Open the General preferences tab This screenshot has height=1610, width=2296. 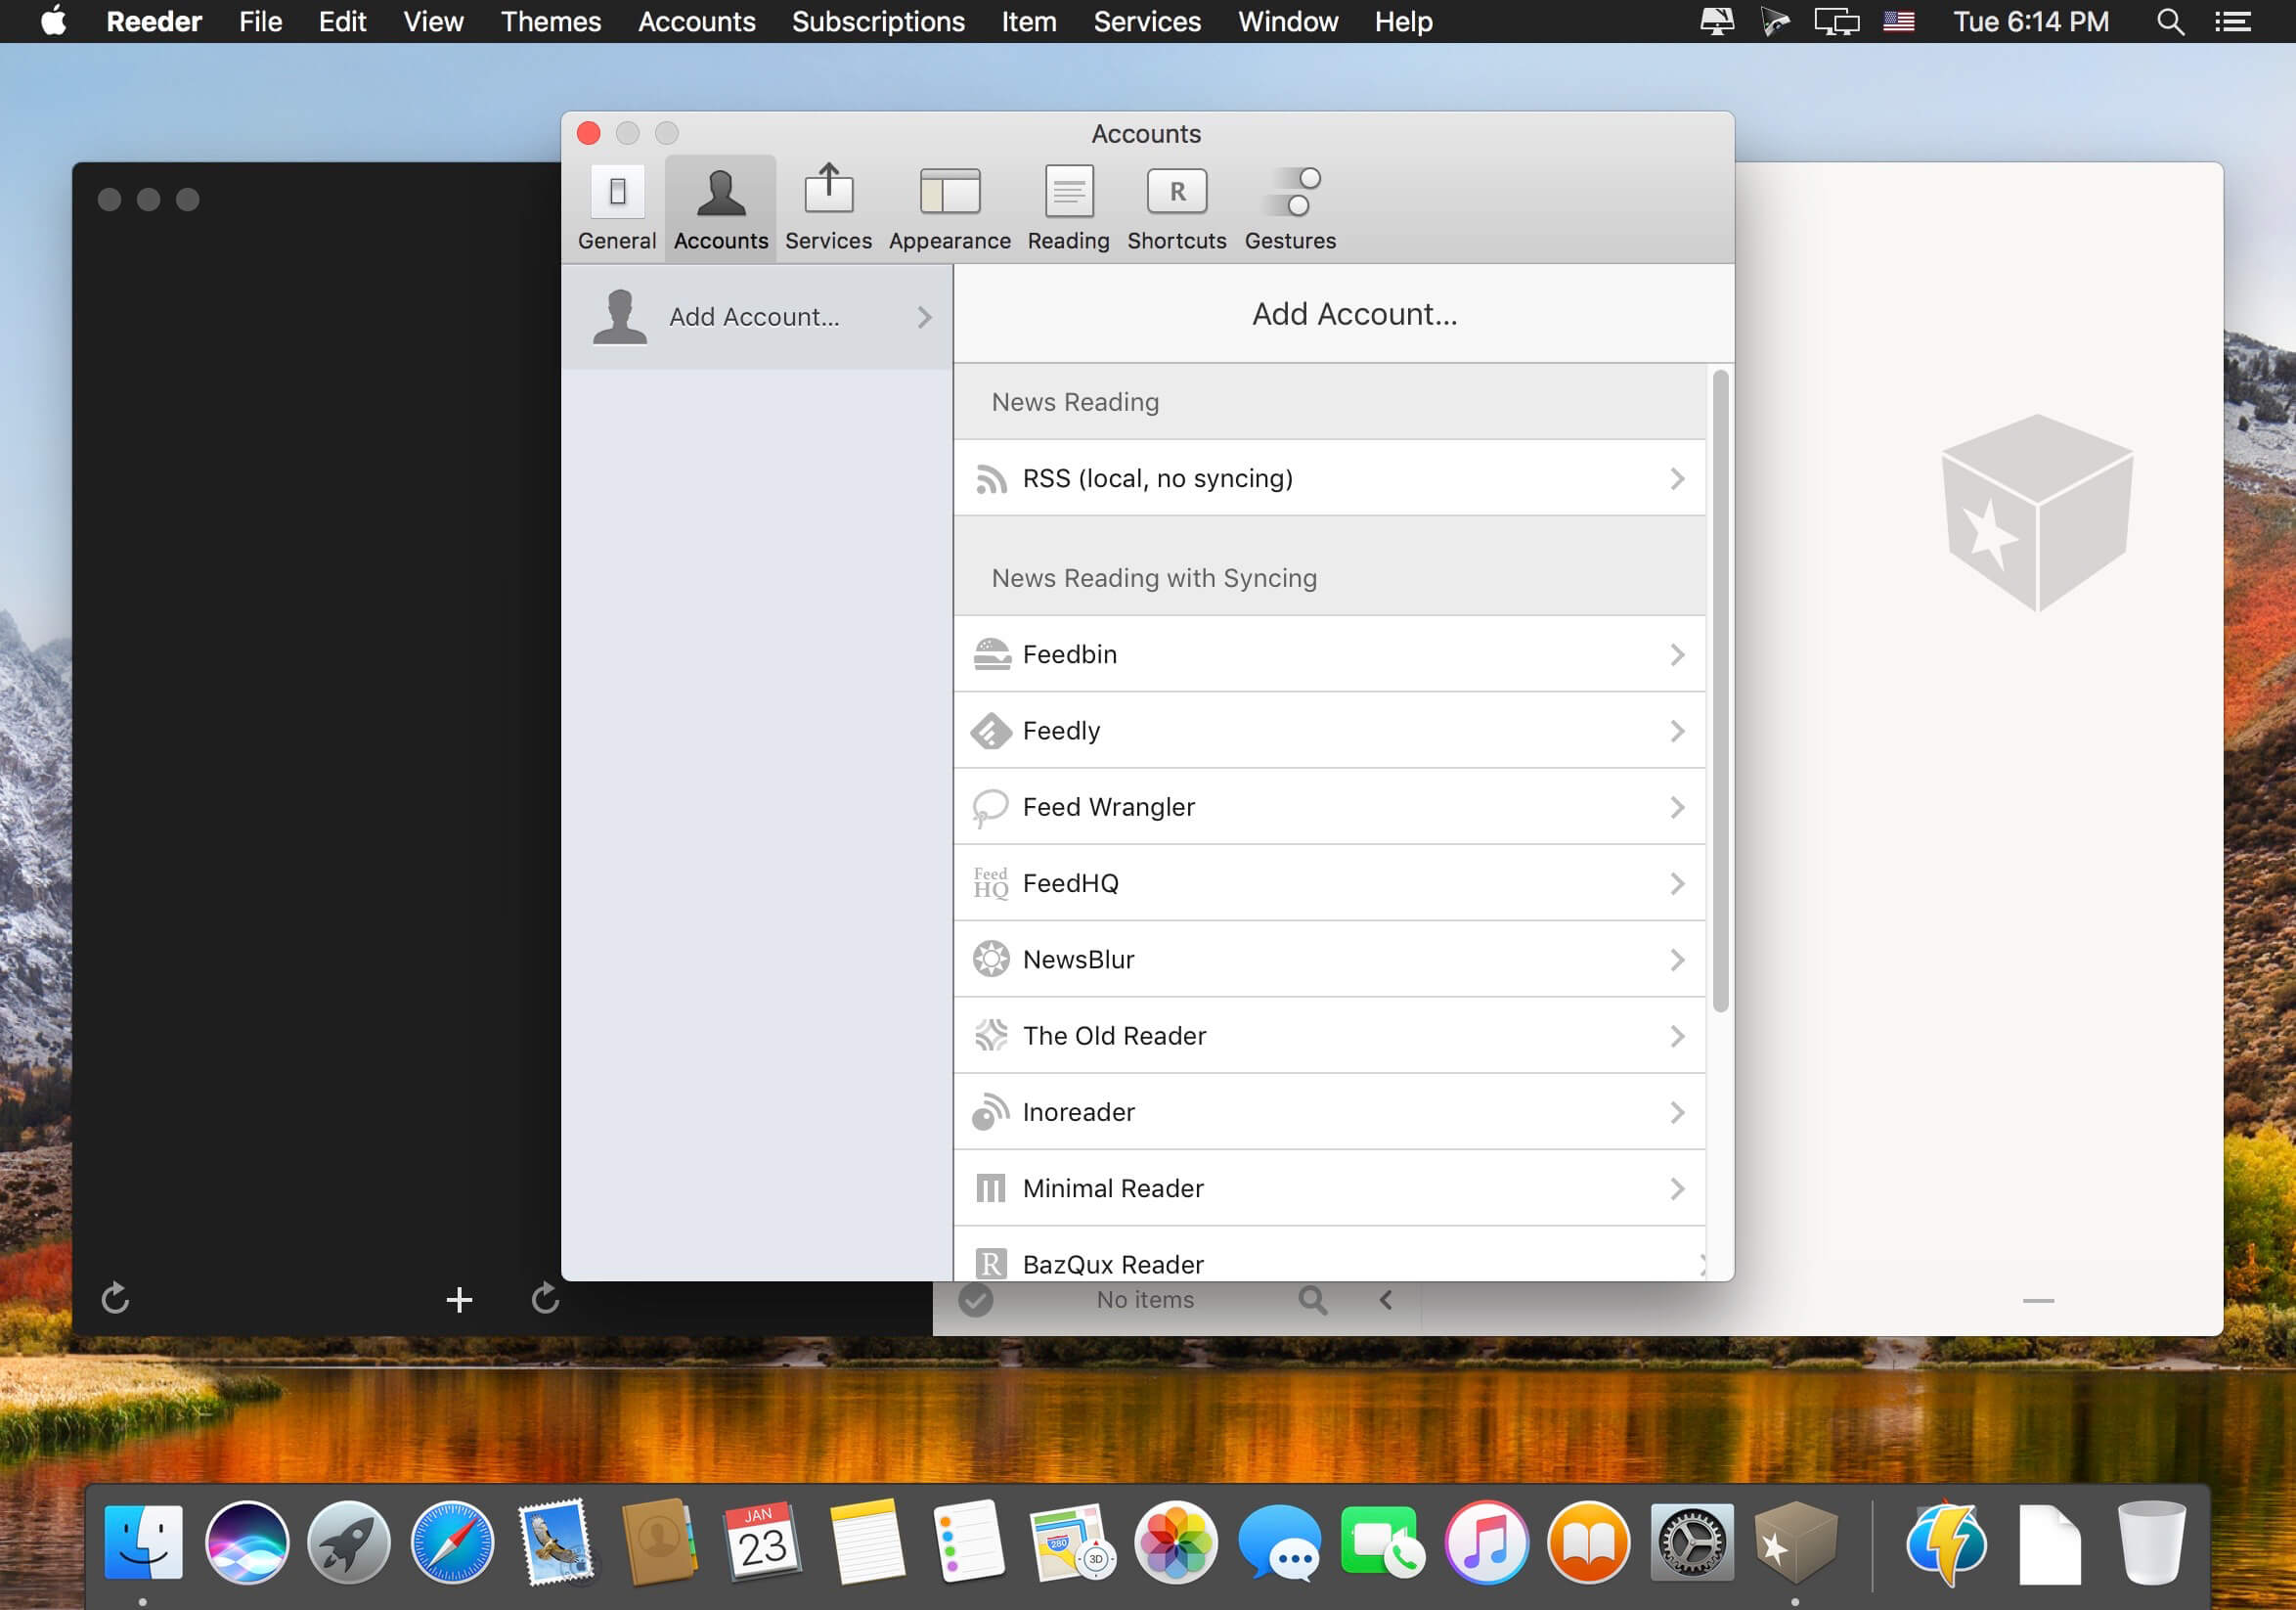point(617,209)
